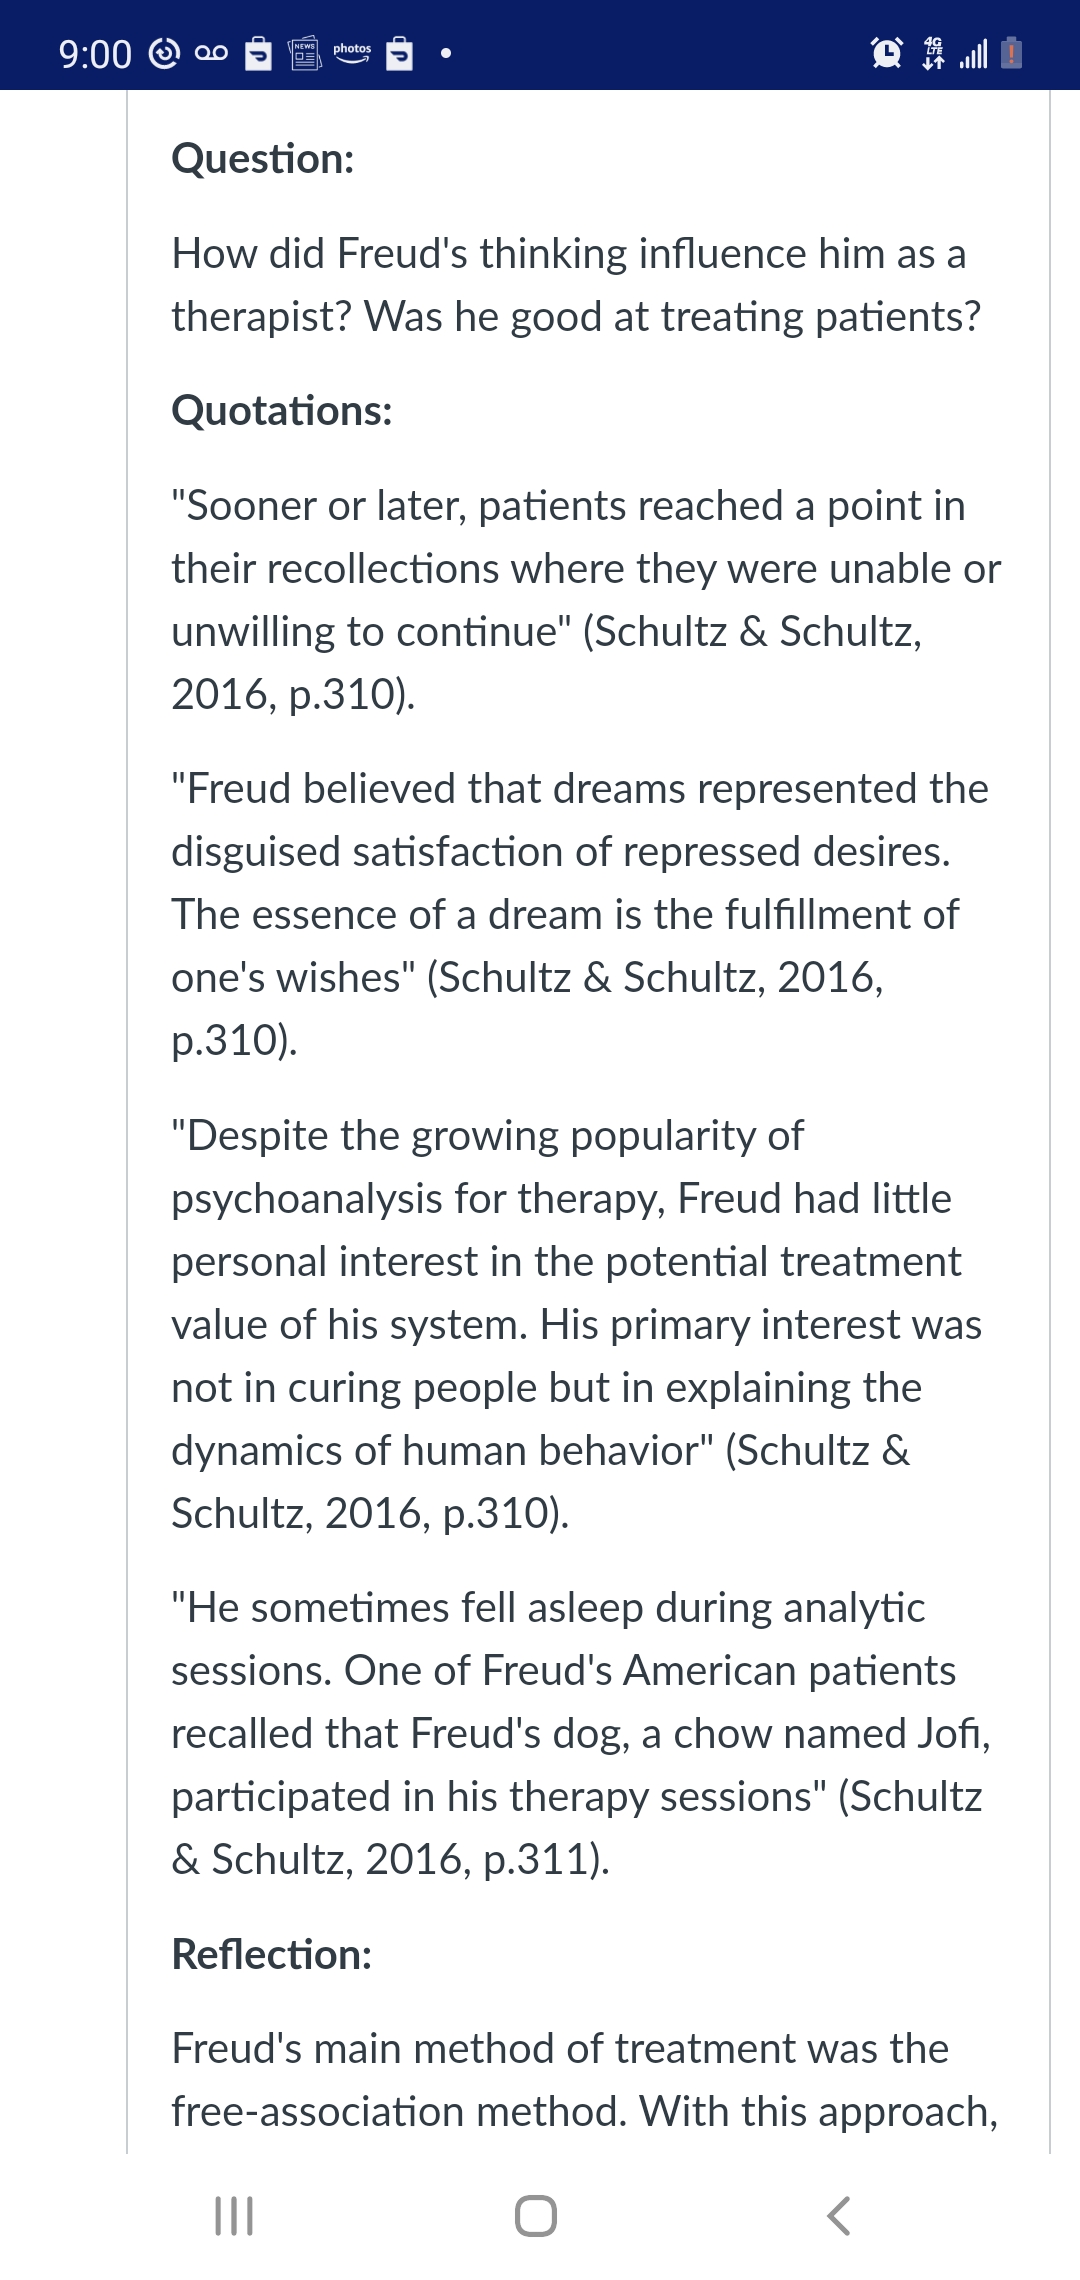Tap the Reflection: heading

[x=272, y=1954]
